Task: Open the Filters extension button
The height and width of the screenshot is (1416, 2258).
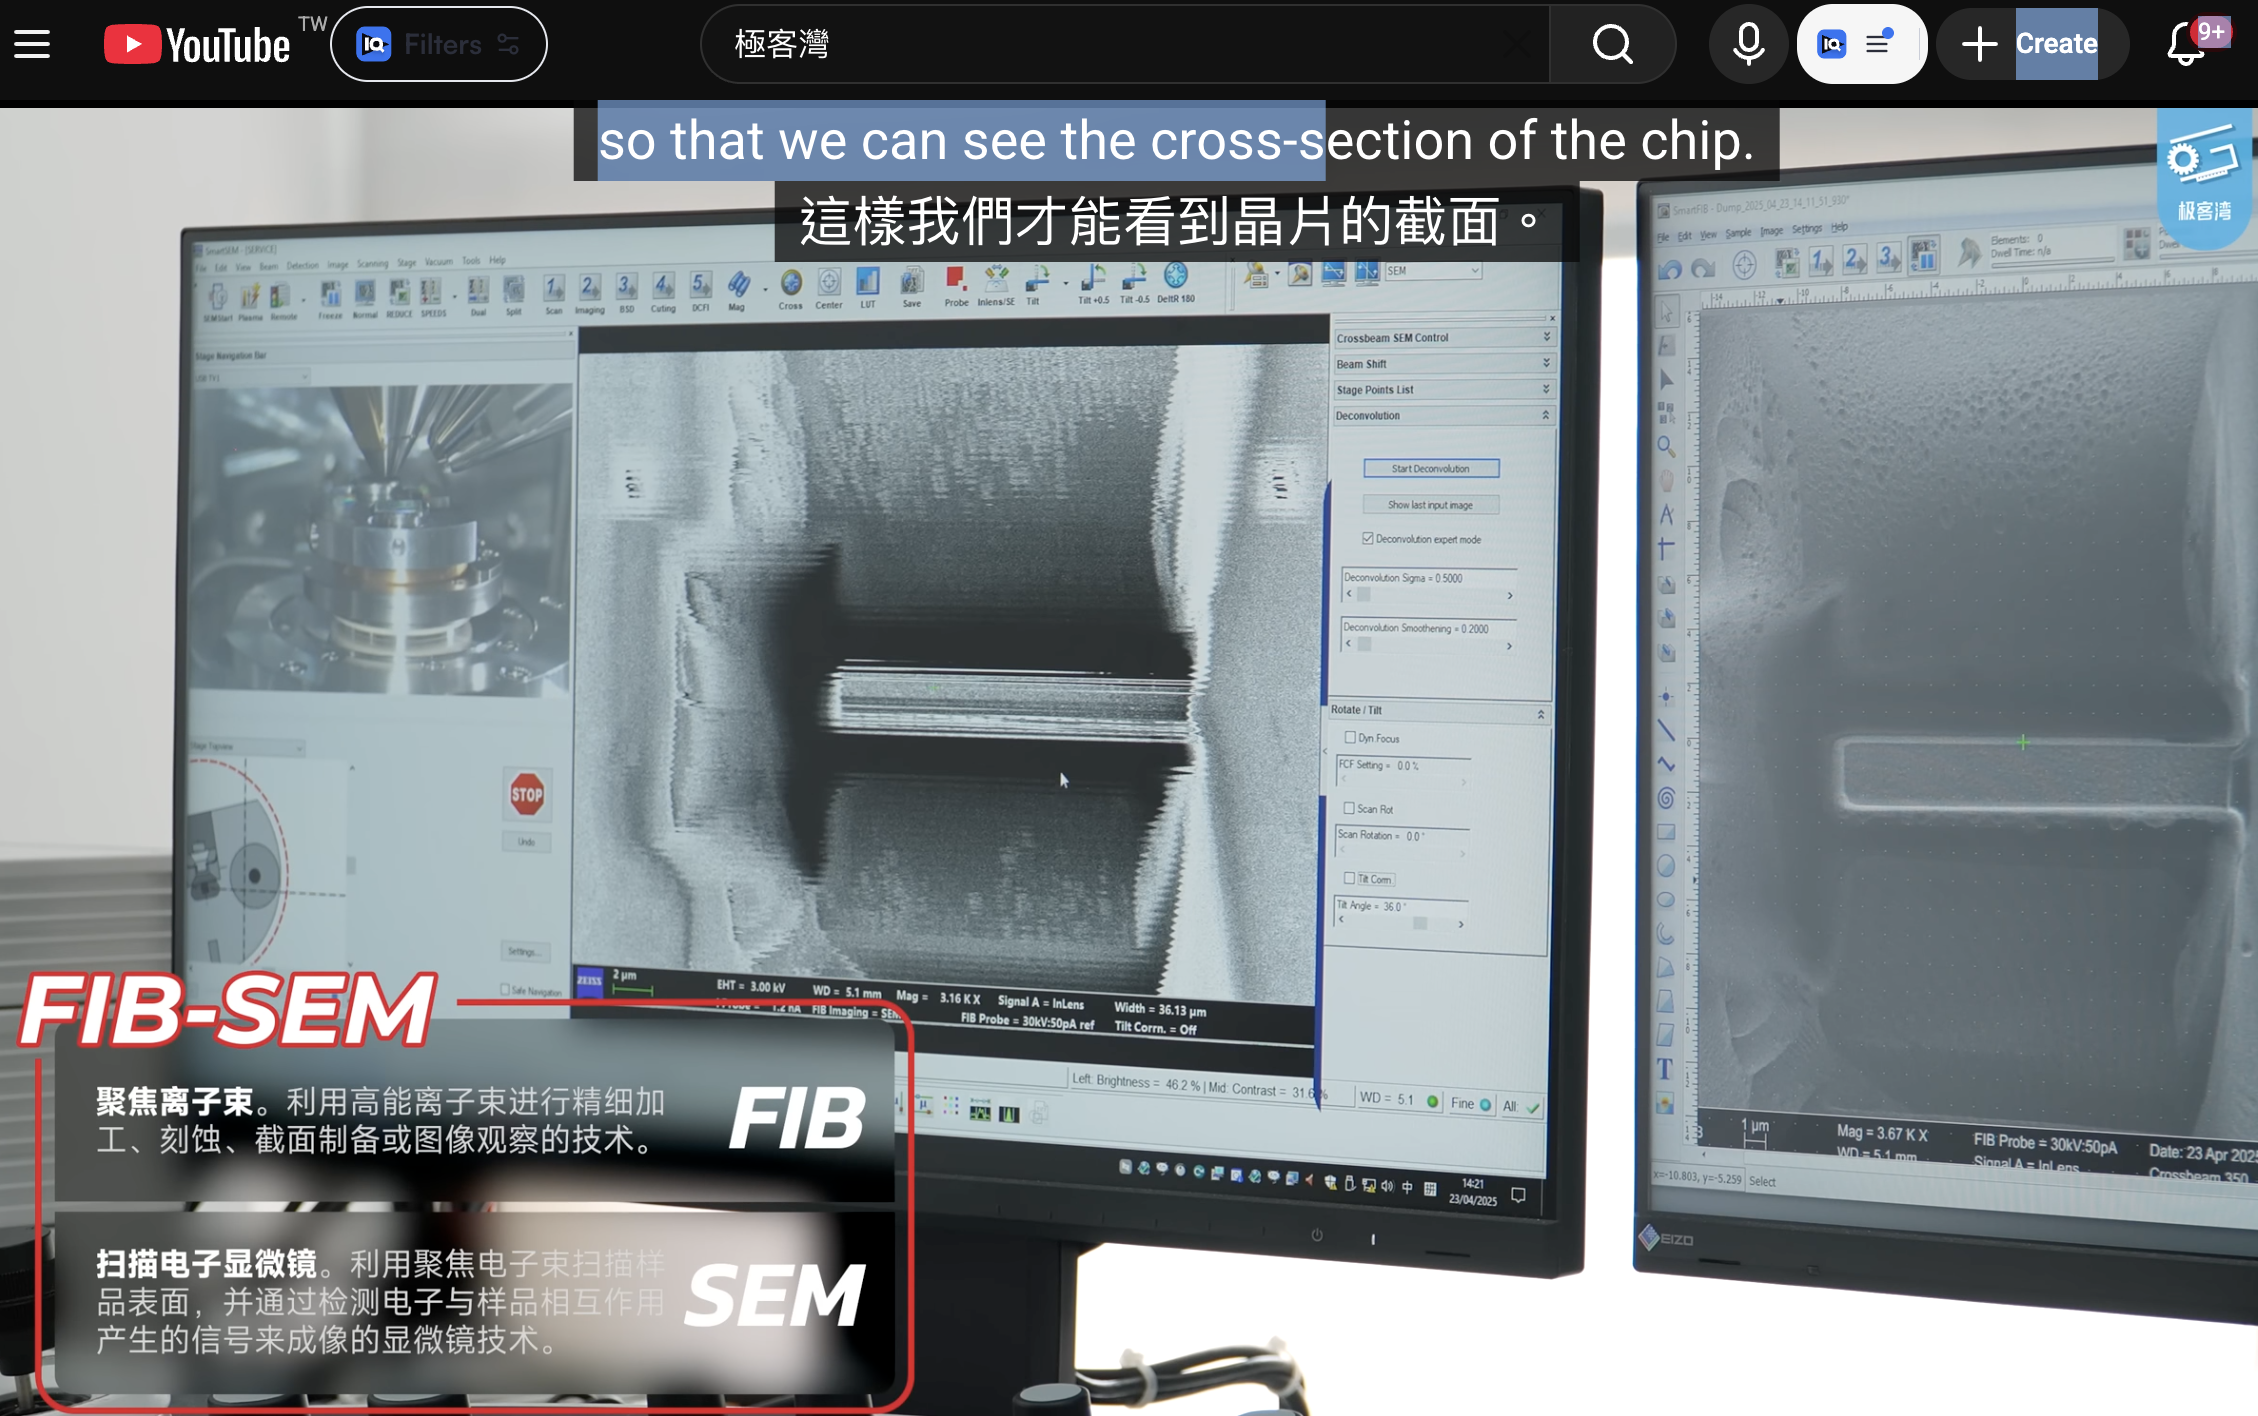Action: pyautogui.click(x=438, y=44)
